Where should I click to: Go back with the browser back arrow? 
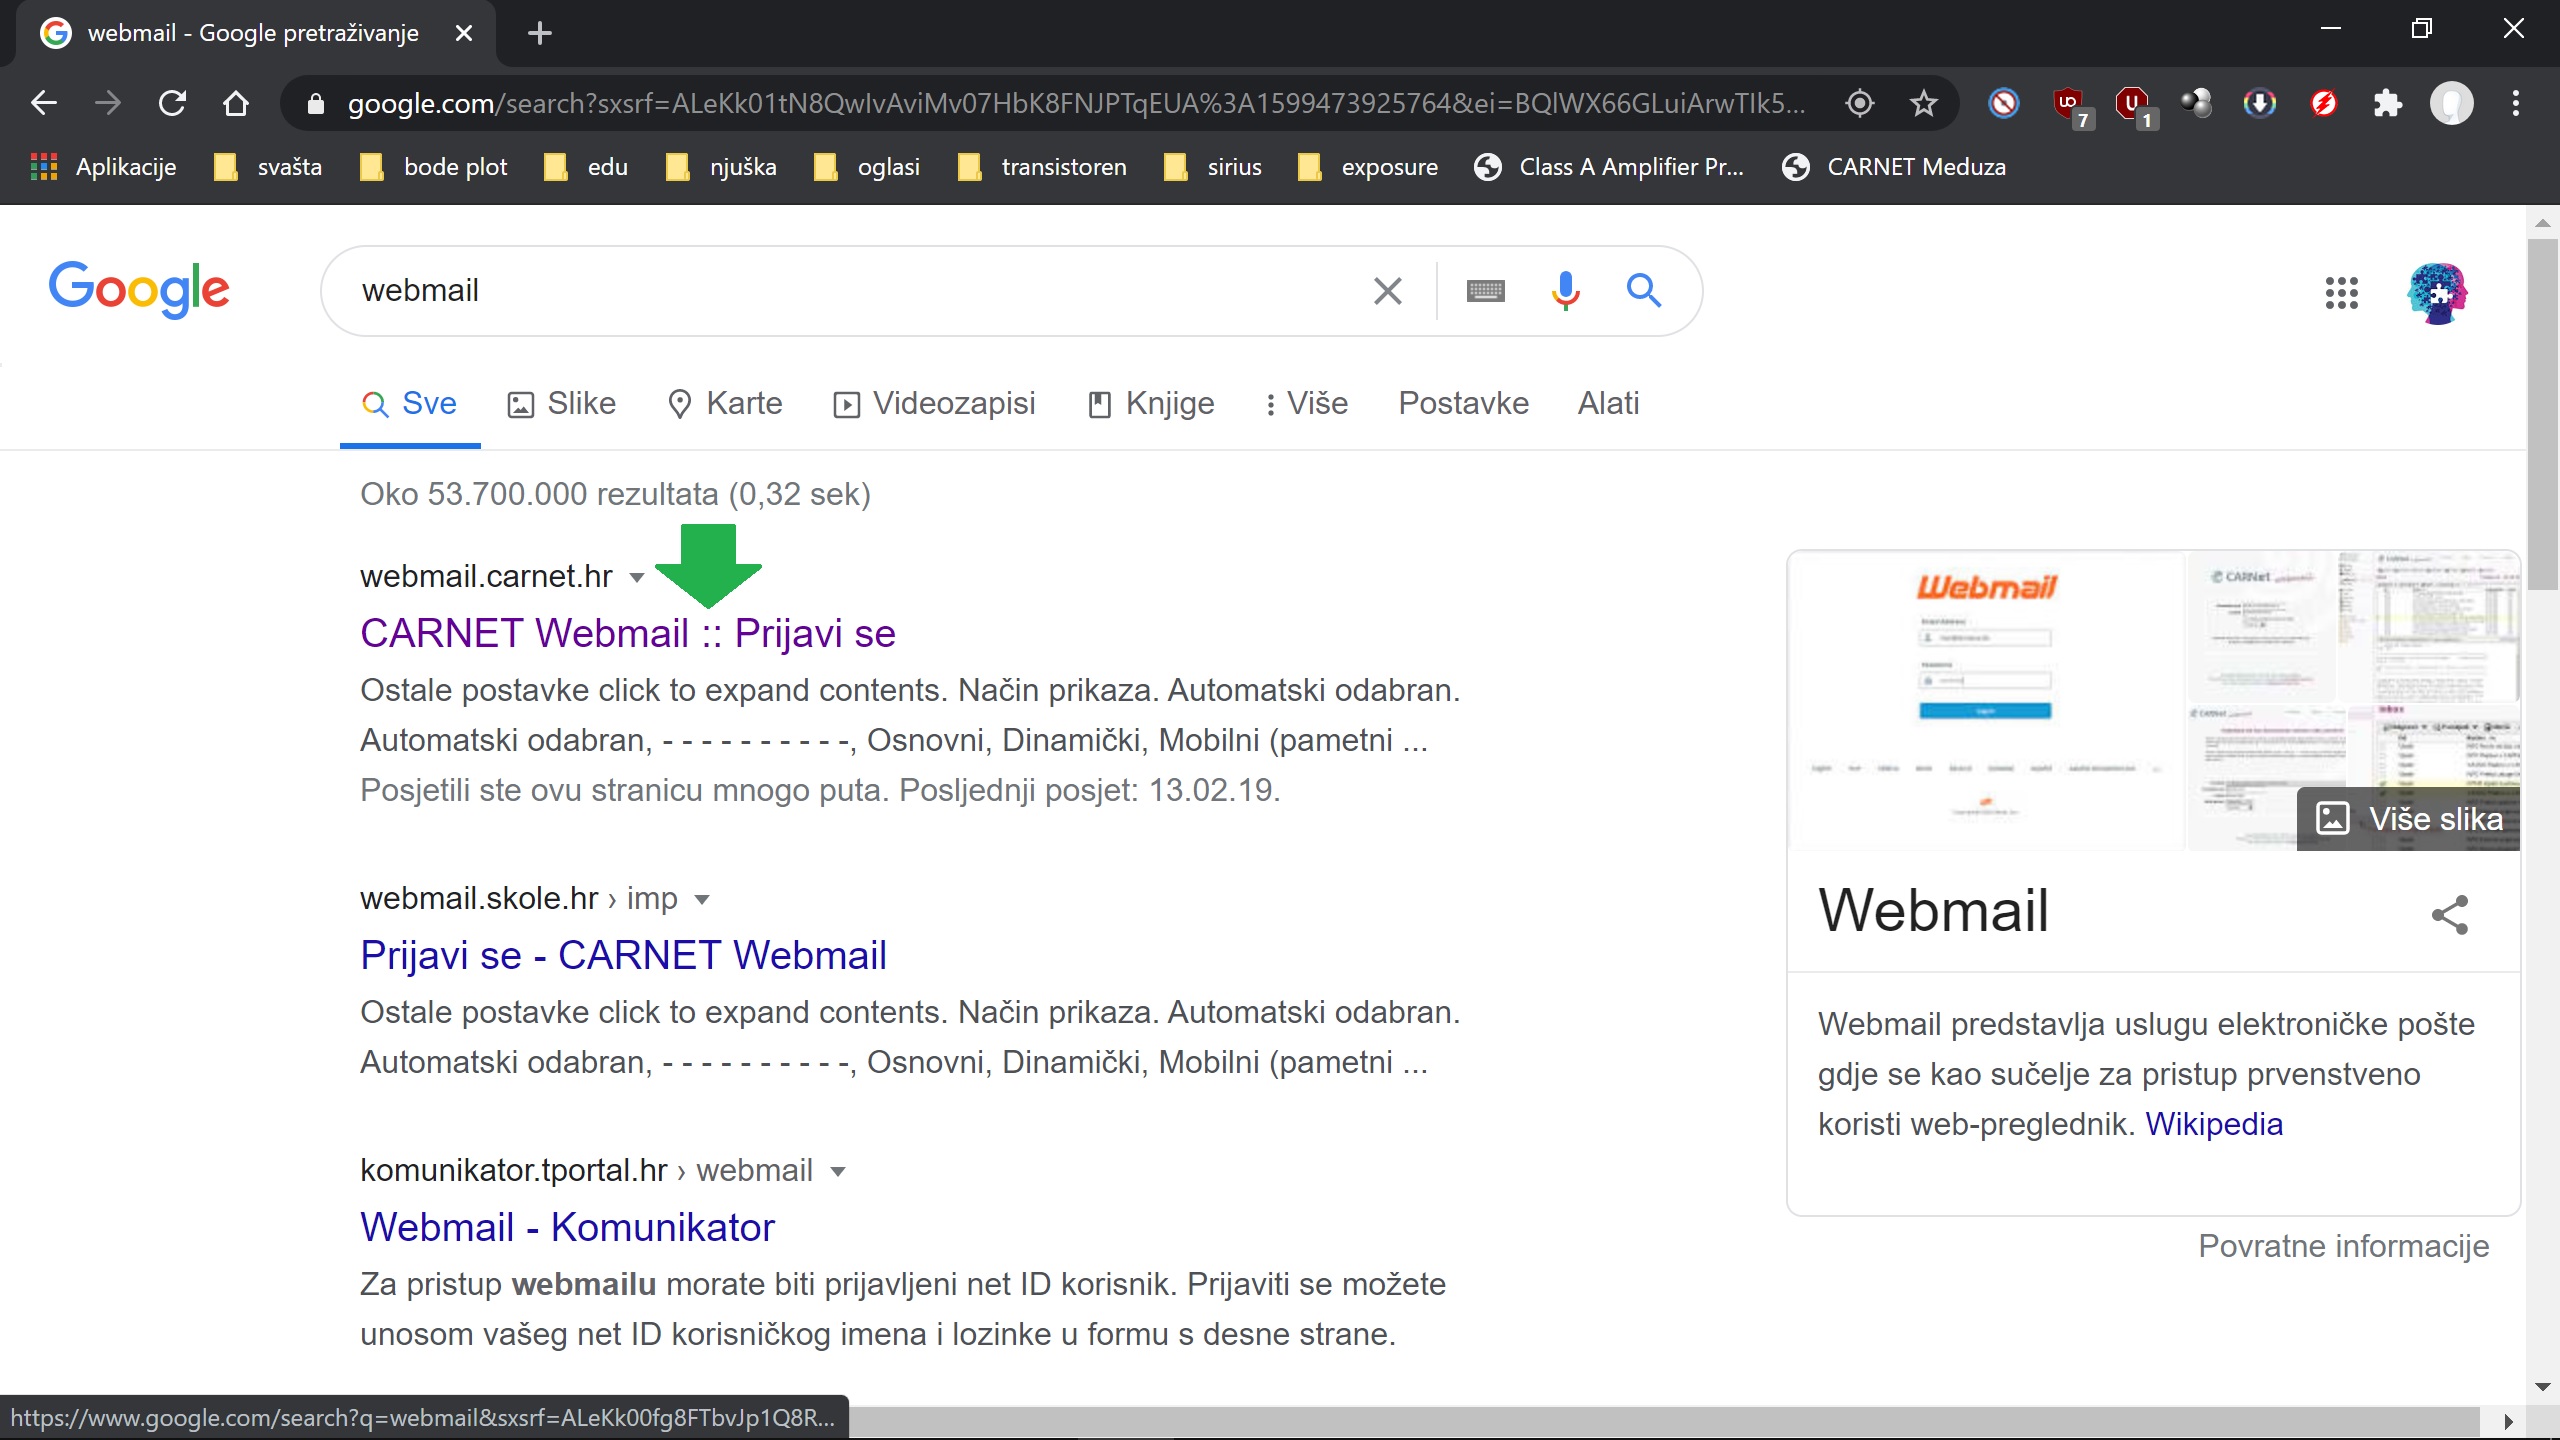point(44,103)
